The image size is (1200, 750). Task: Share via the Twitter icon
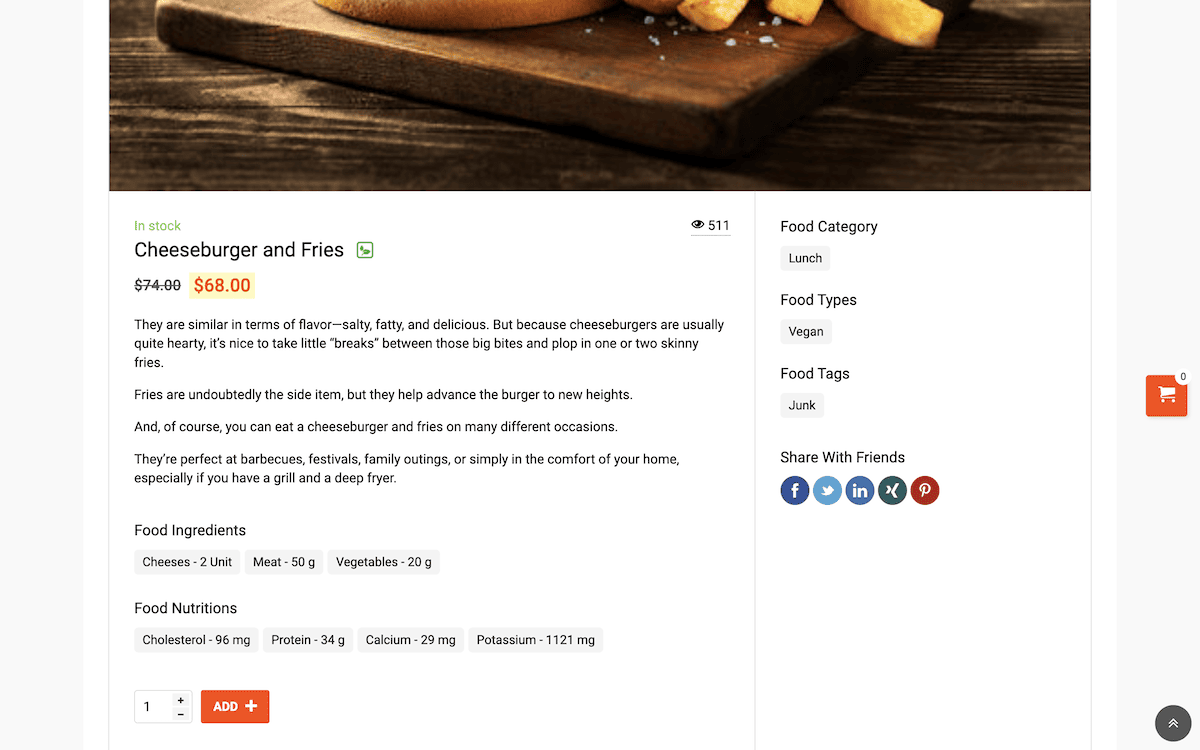[827, 491]
